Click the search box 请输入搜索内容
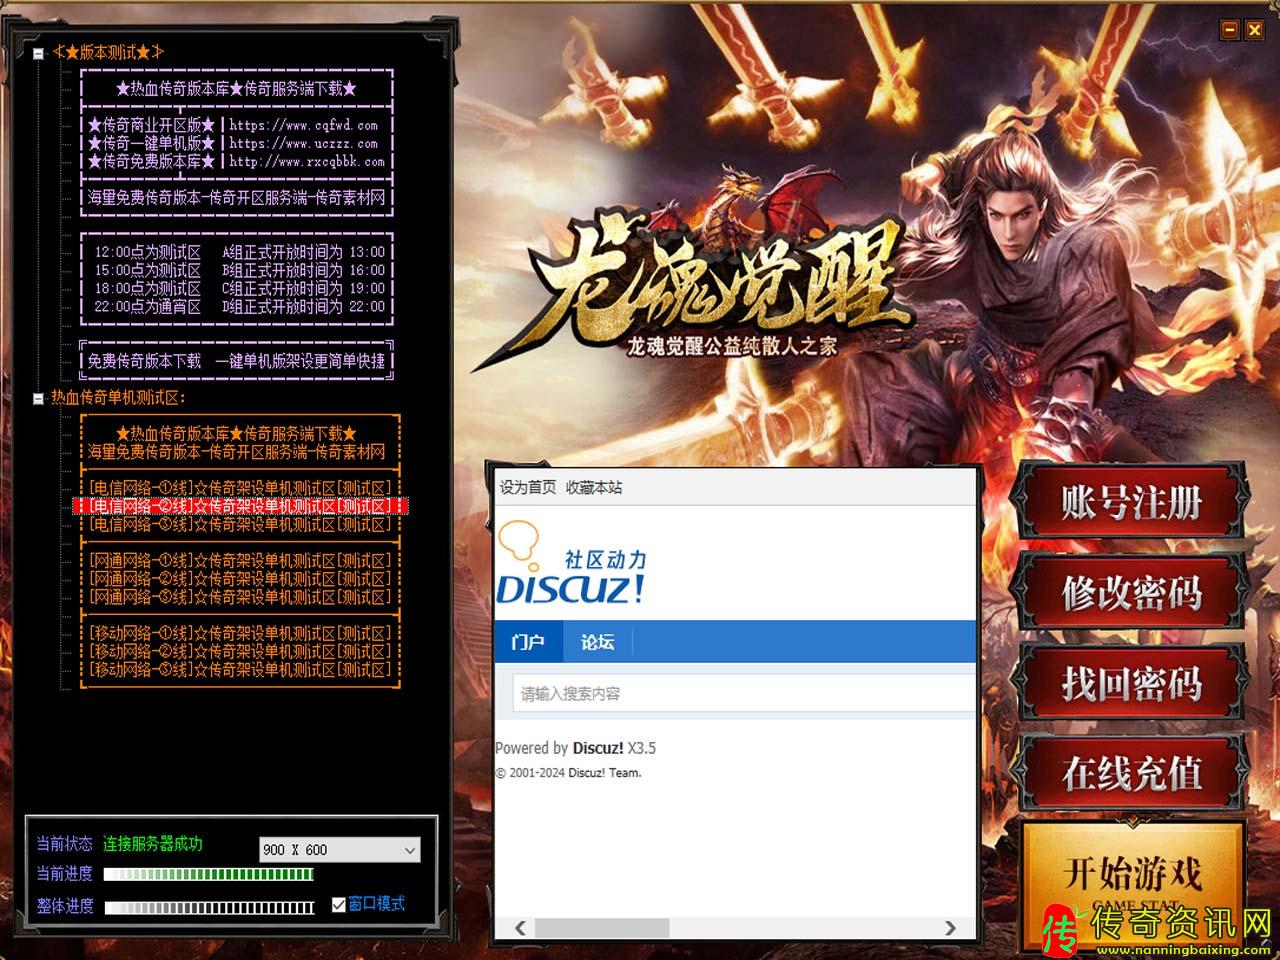The image size is (1280, 960). coord(740,693)
